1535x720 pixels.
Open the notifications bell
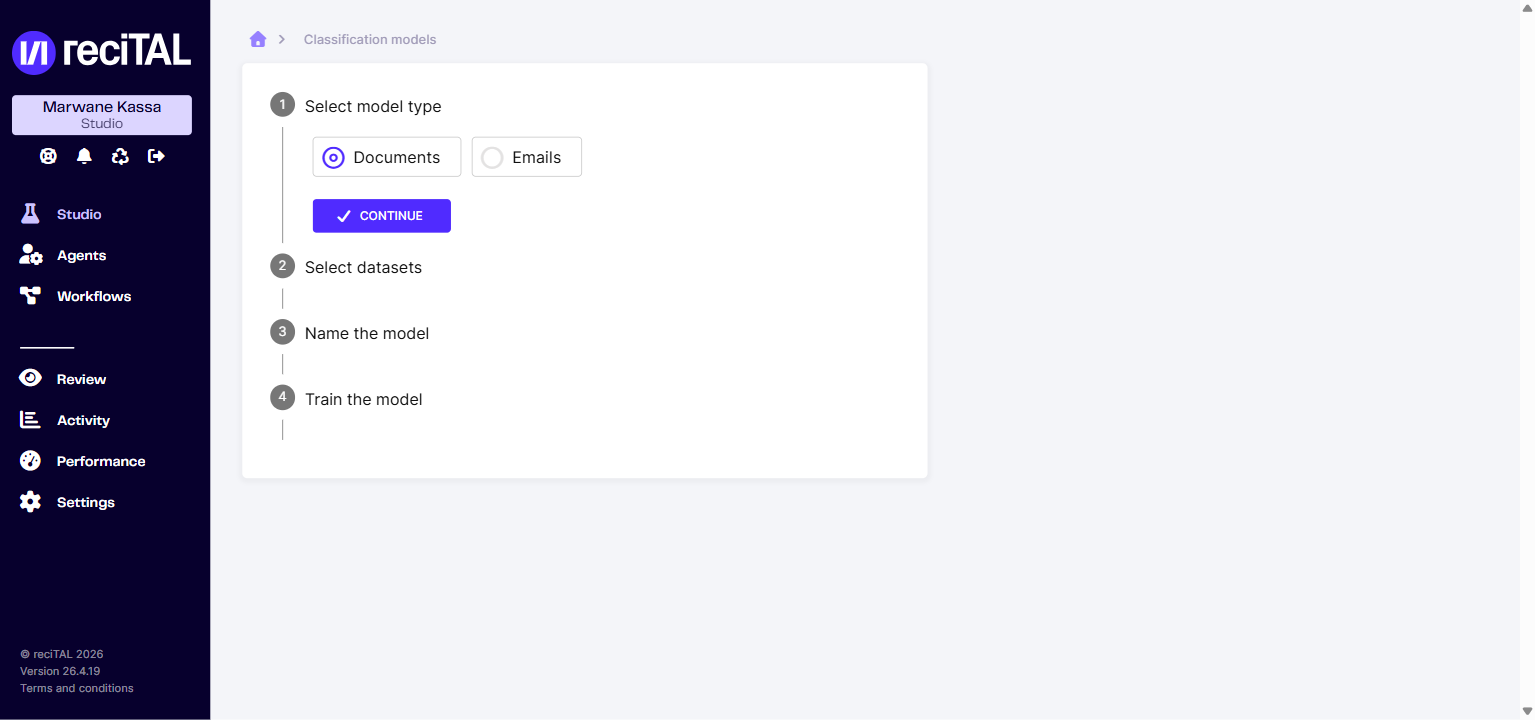pos(84,156)
